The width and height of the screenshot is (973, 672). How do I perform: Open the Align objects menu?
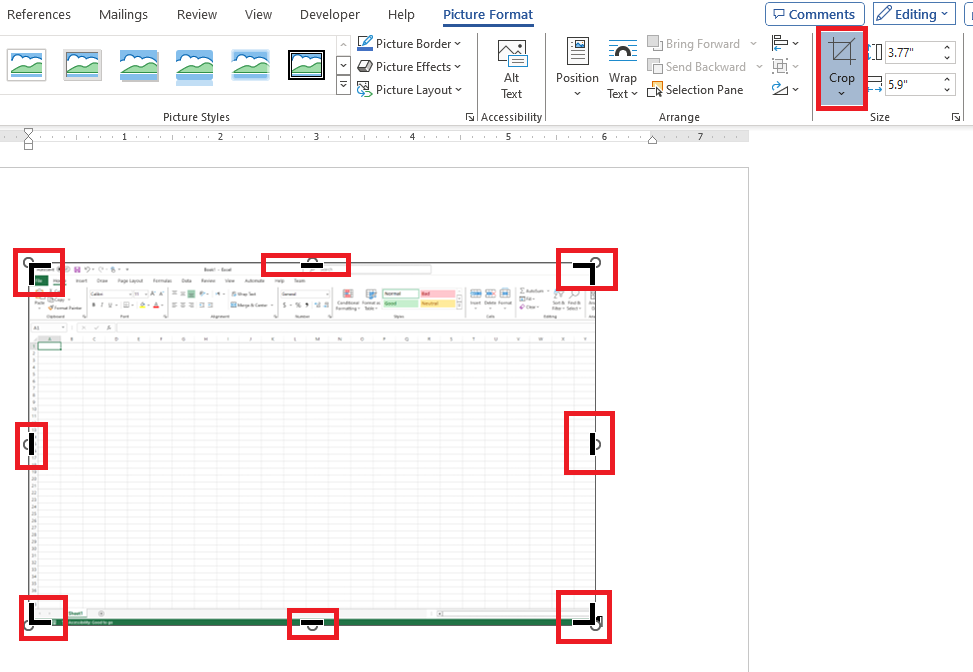[x=785, y=43]
